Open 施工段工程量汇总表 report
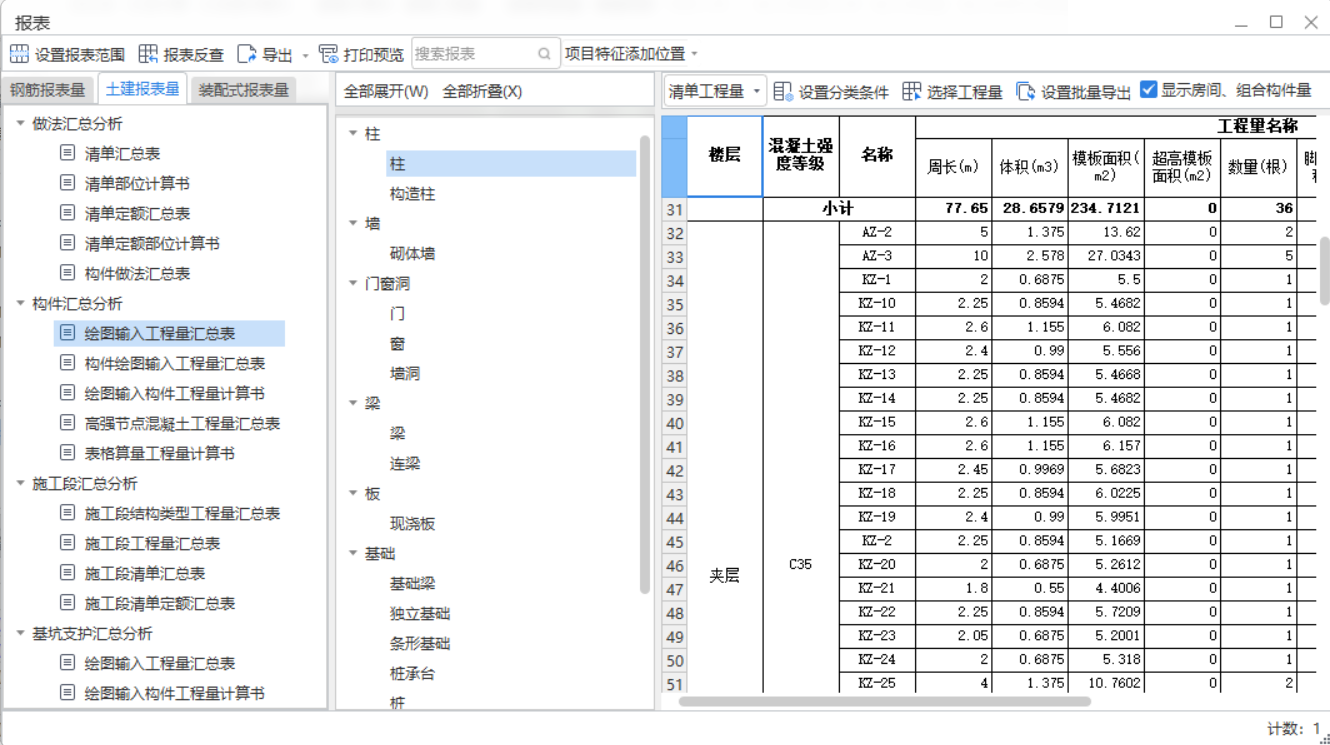 tap(152, 543)
